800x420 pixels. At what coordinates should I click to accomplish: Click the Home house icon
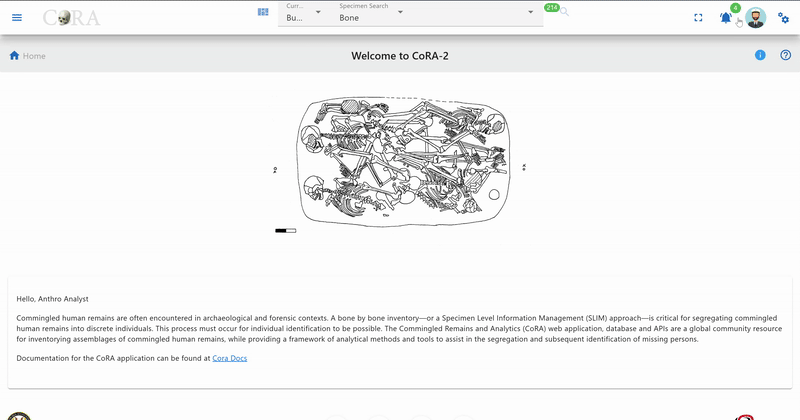(x=14, y=56)
